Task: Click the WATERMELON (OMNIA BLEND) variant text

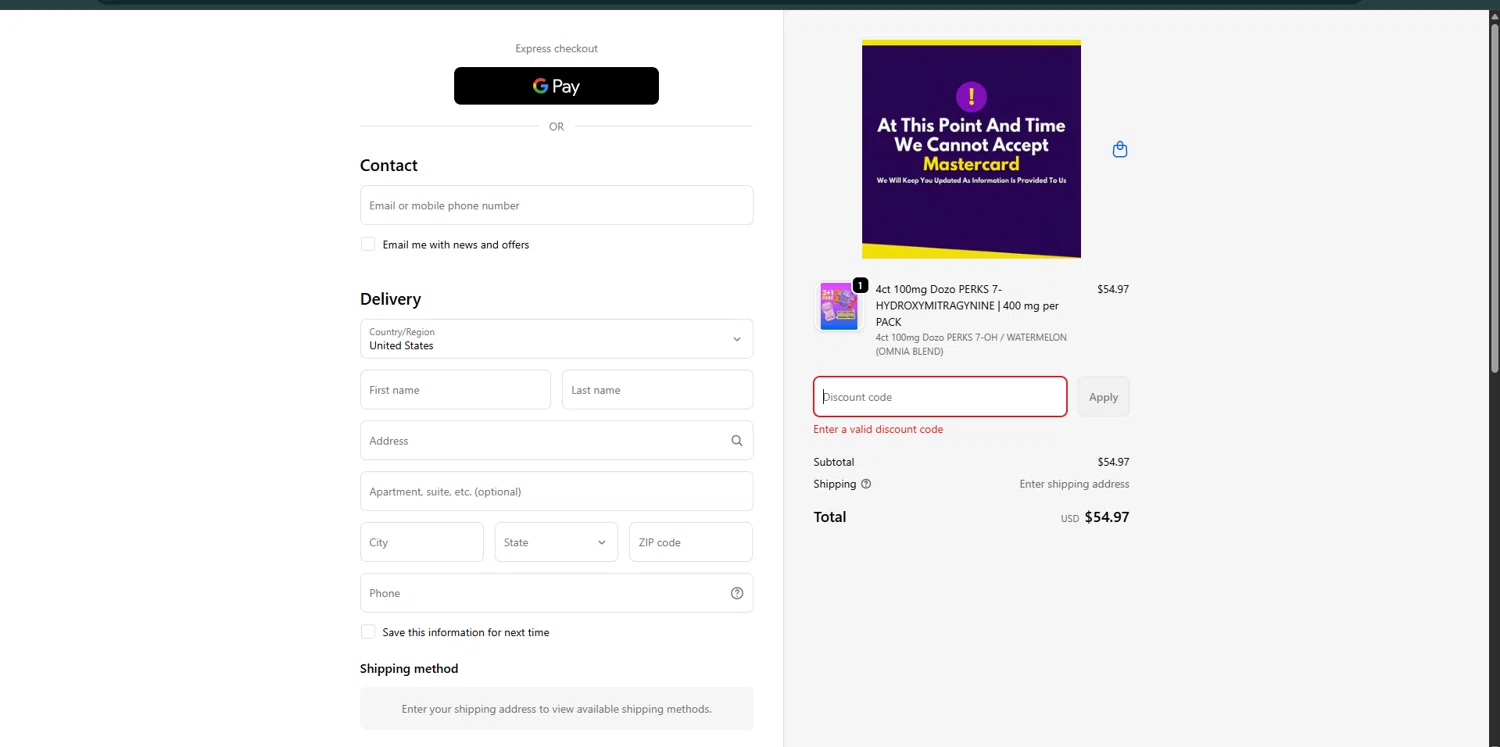Action: [x=971, y=344]
